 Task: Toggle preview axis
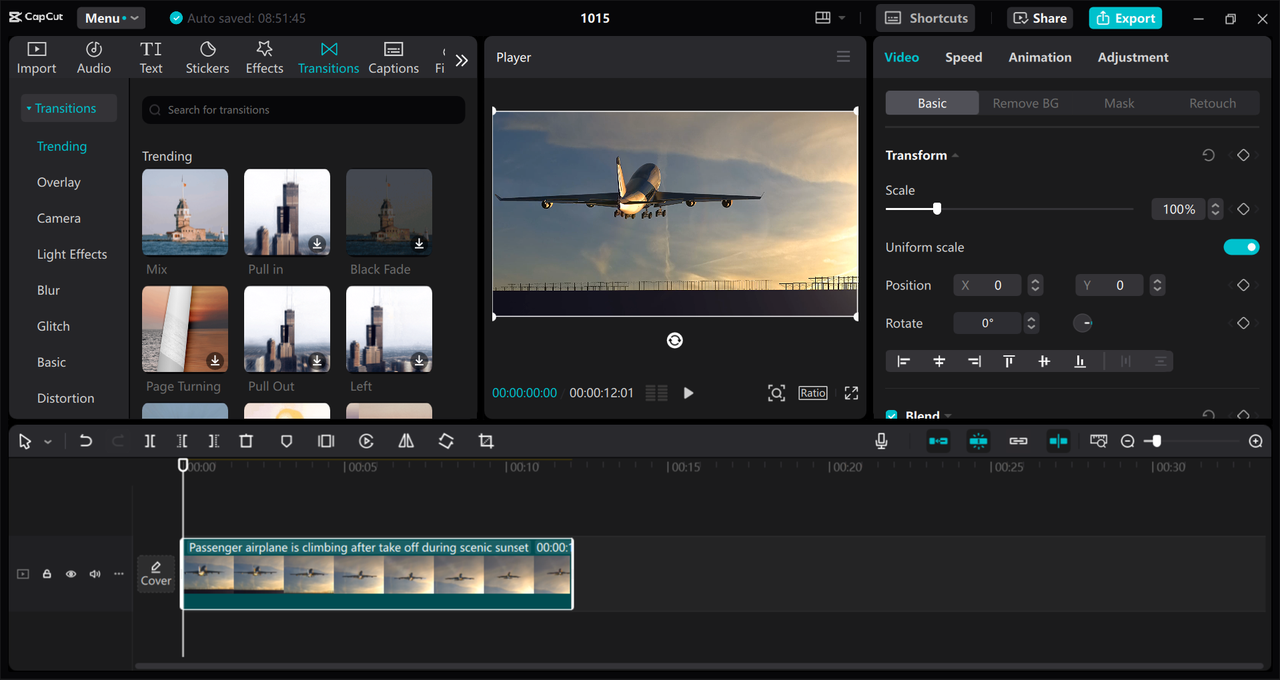click(1058, 441)
